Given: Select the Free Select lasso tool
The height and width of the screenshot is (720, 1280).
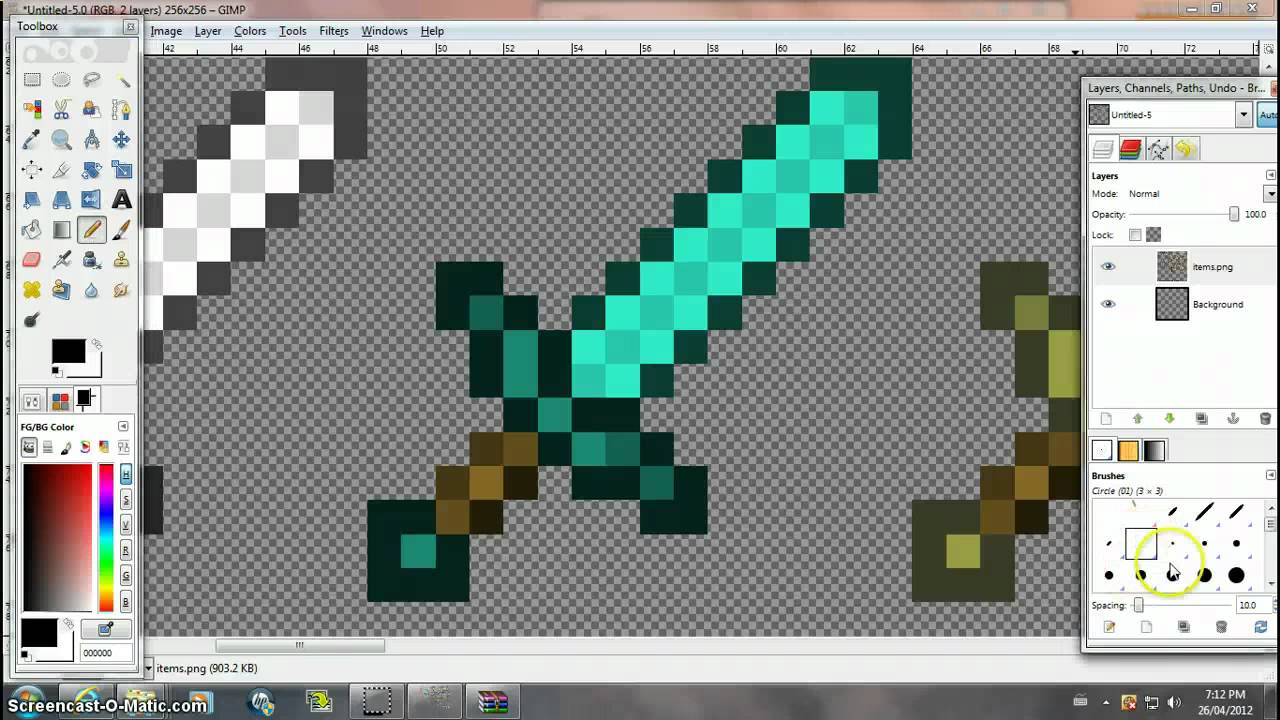Looking at the screenshot, I should [x=92, y=80].
